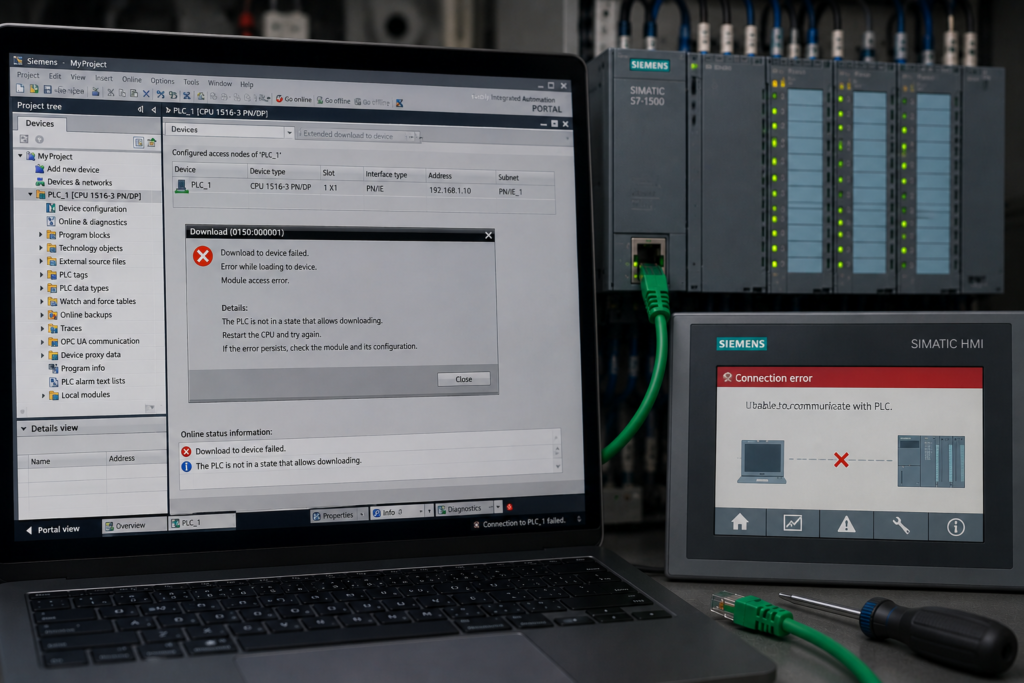This screenshot has height=683, width=1024.
Task: Open the trend chart icon on HMI
Action: pyautogui.click(x=793, y=523)
